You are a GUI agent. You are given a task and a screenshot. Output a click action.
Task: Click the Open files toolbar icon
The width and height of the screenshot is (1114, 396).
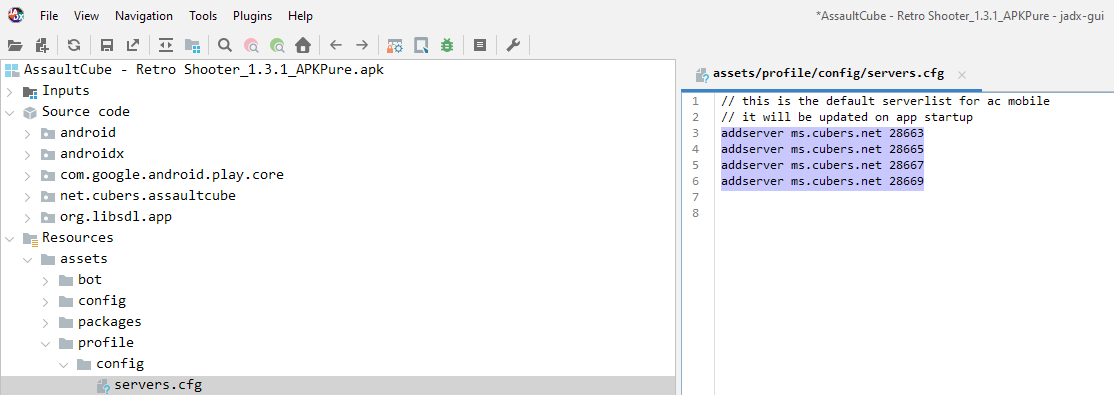pos(15,46)
